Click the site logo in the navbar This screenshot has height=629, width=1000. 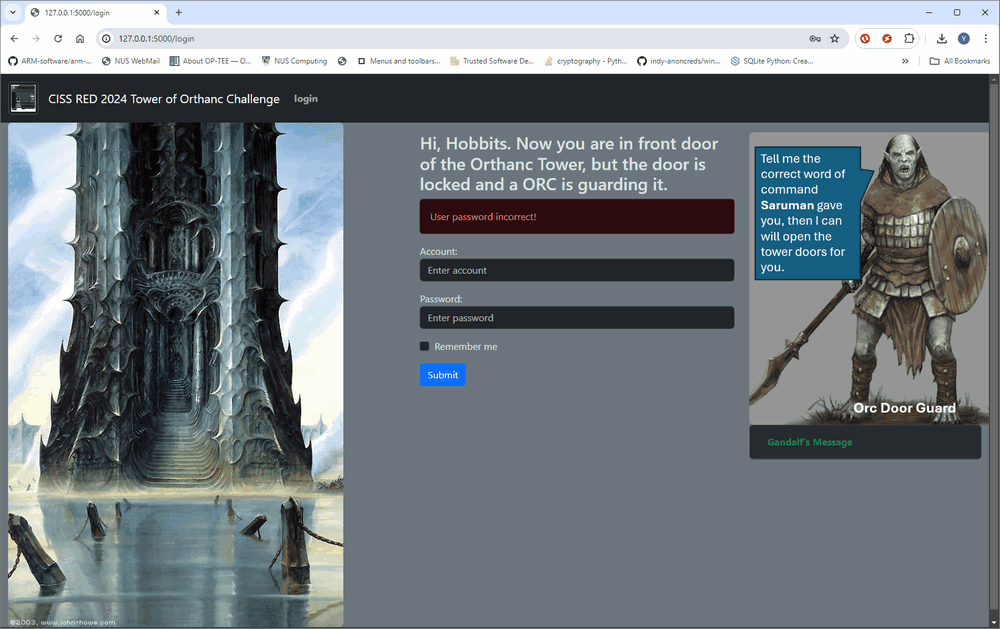click(24, 98)
